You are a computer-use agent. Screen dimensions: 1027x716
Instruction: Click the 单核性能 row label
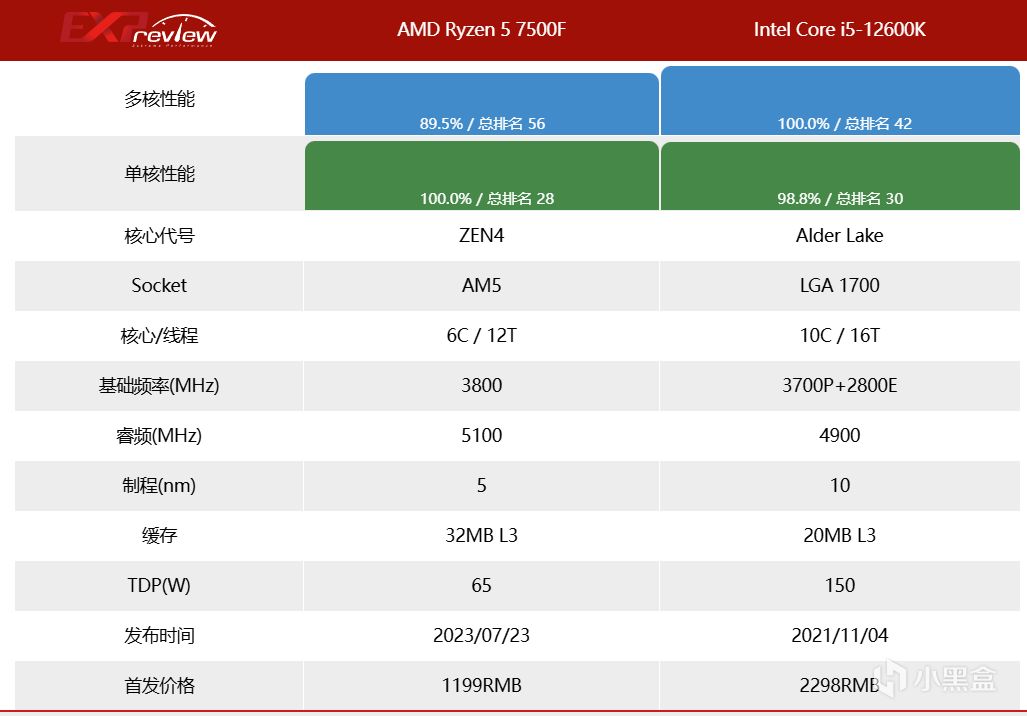click(x=159, y=174)
